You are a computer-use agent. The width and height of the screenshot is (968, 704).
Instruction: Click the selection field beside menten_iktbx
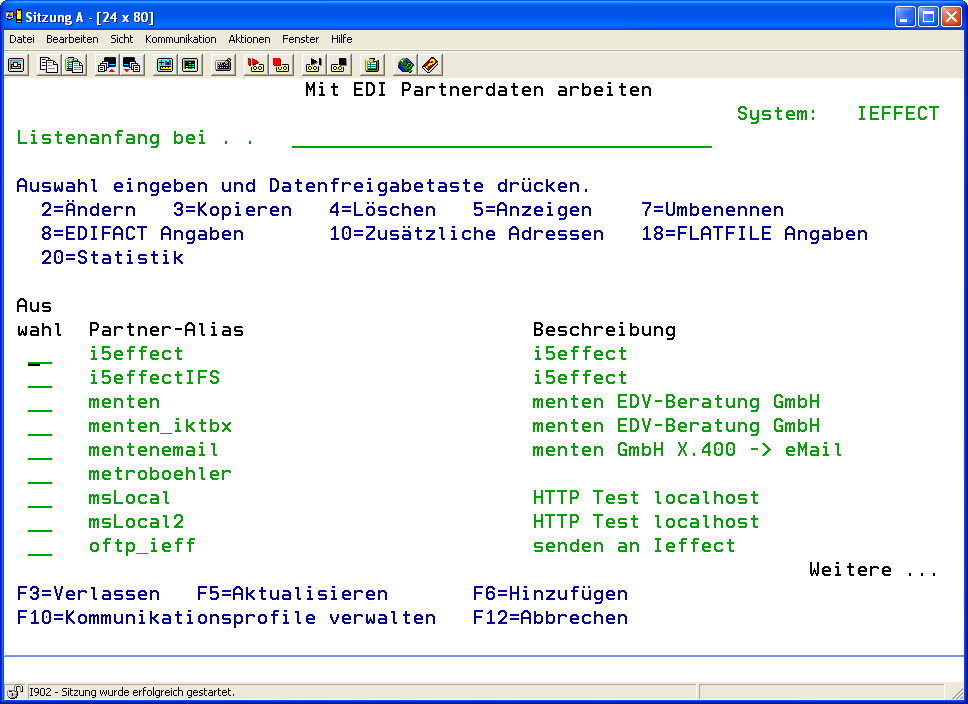click(40, 427)
